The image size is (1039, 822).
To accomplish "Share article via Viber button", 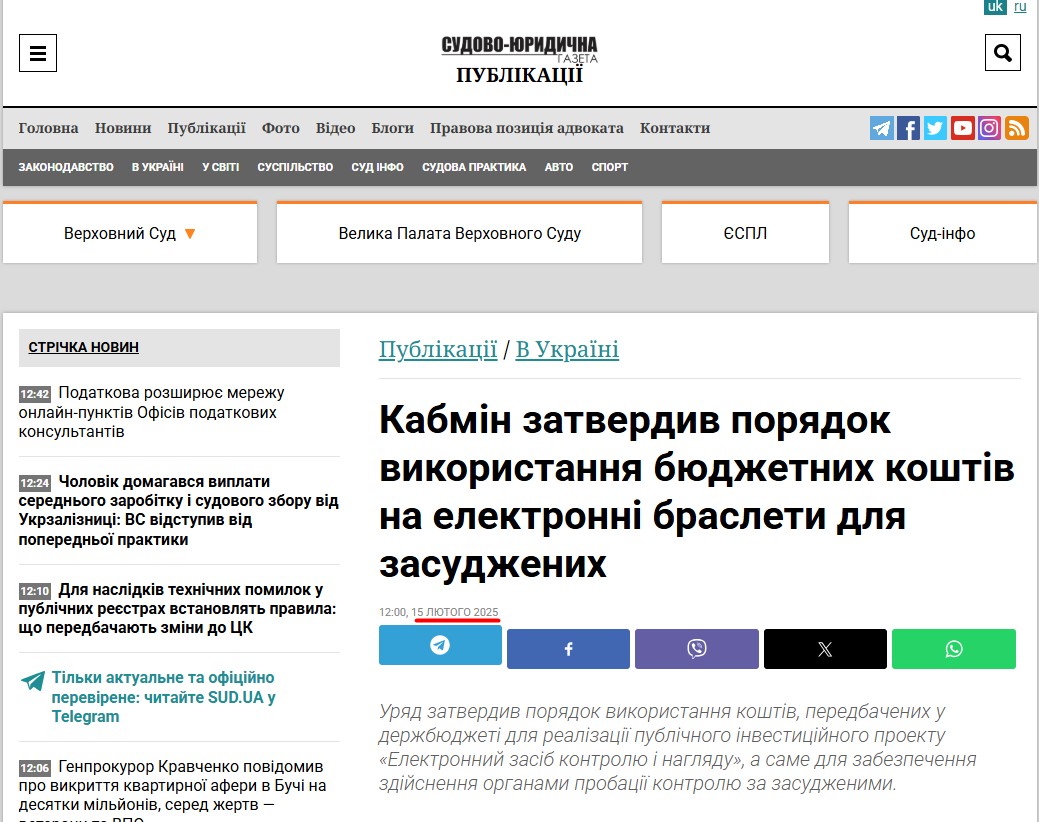I will coord(696,649).
